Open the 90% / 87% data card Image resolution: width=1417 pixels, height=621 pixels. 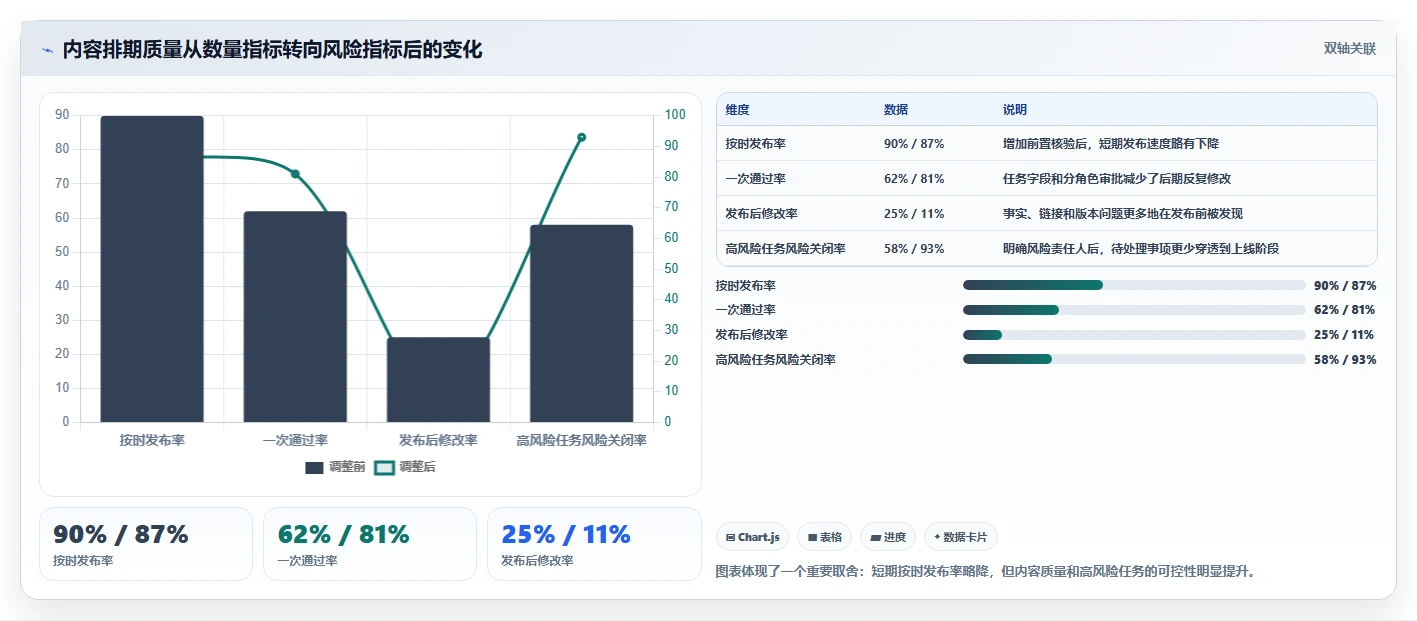point(146,544)
